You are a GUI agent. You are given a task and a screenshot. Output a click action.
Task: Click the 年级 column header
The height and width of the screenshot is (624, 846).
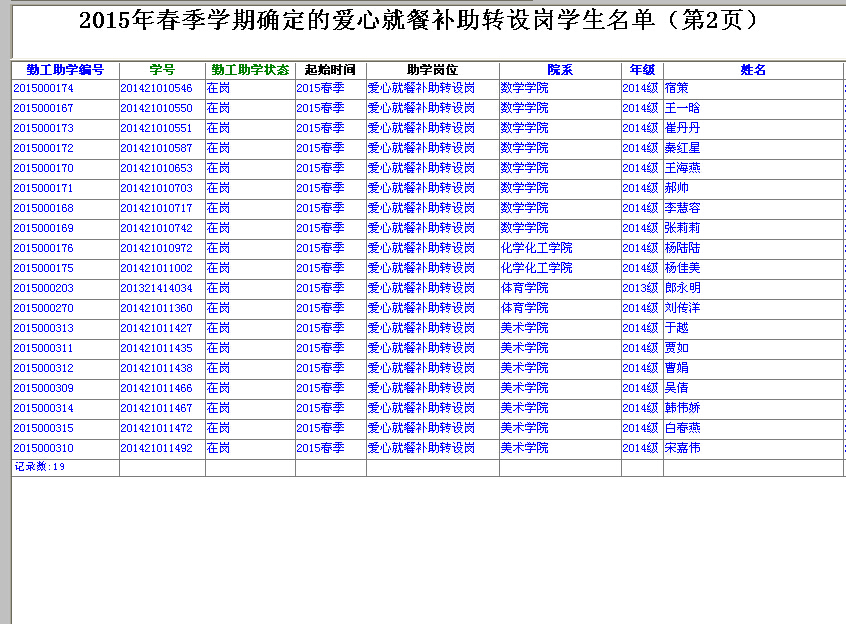642,70
